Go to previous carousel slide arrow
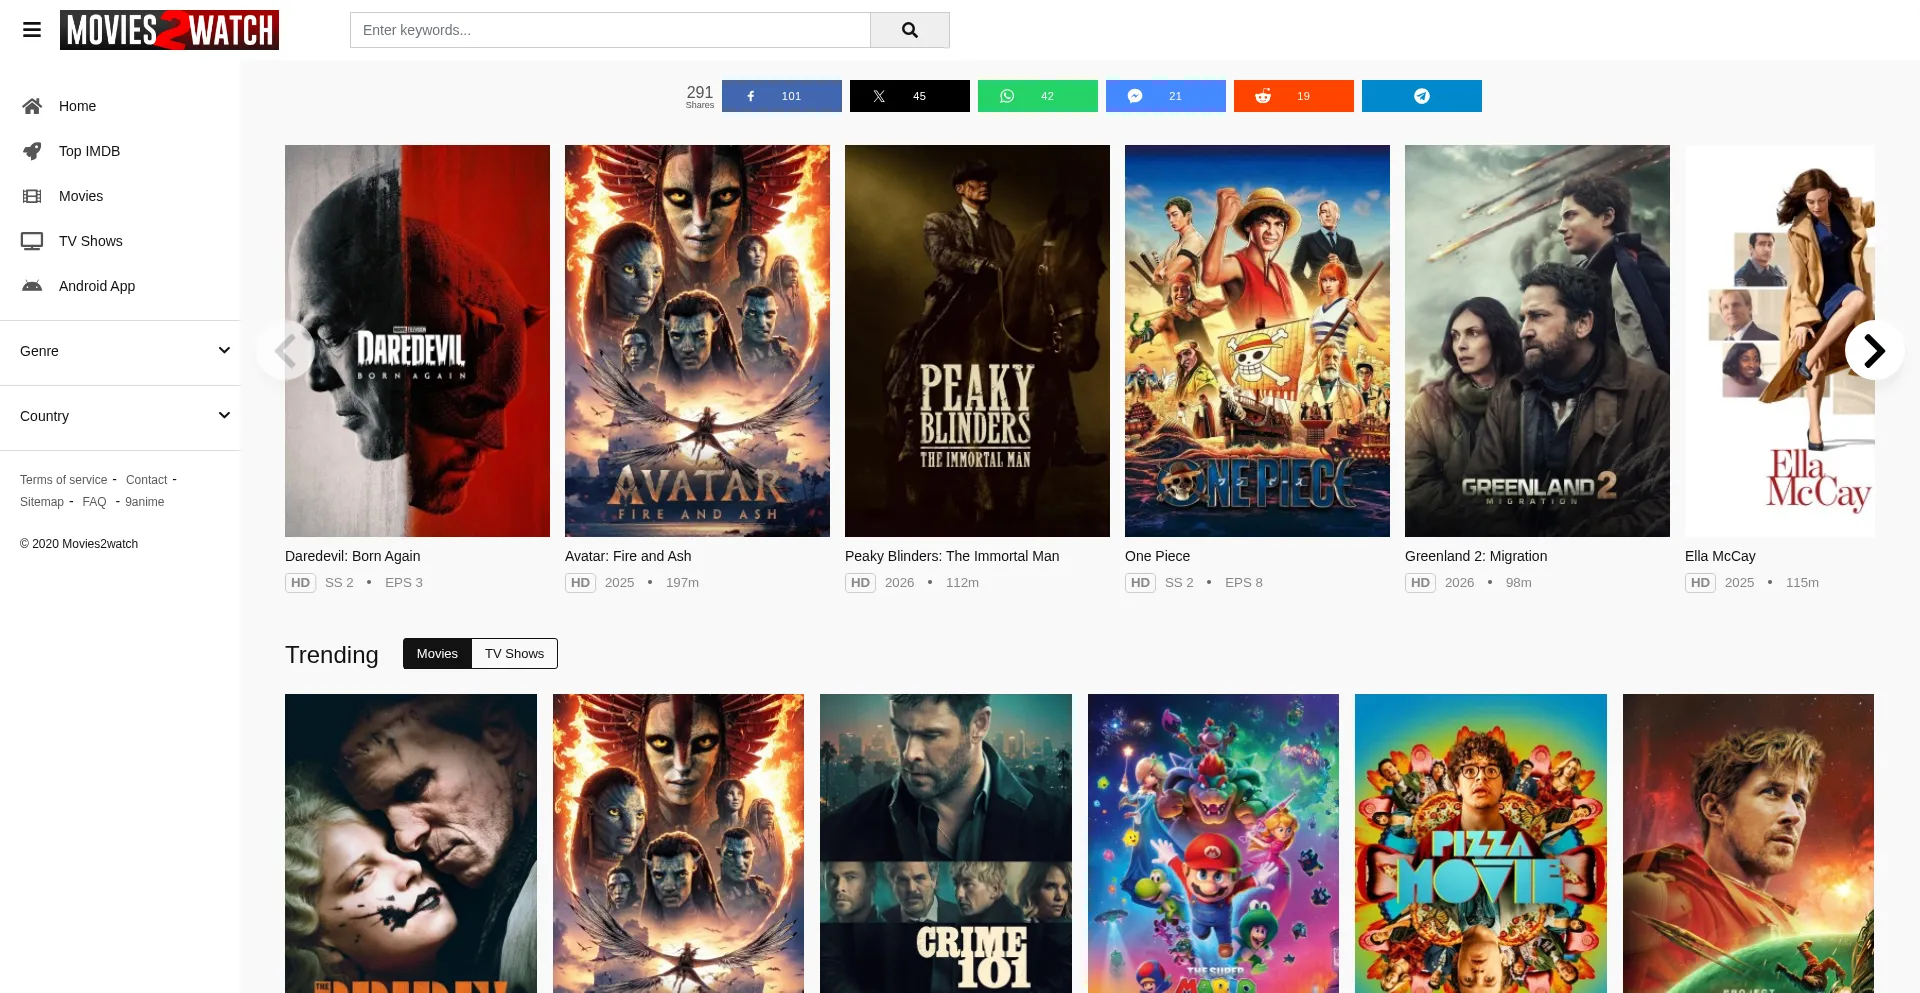The width and height of the screenshot is (1920, 993). [286, 350]
